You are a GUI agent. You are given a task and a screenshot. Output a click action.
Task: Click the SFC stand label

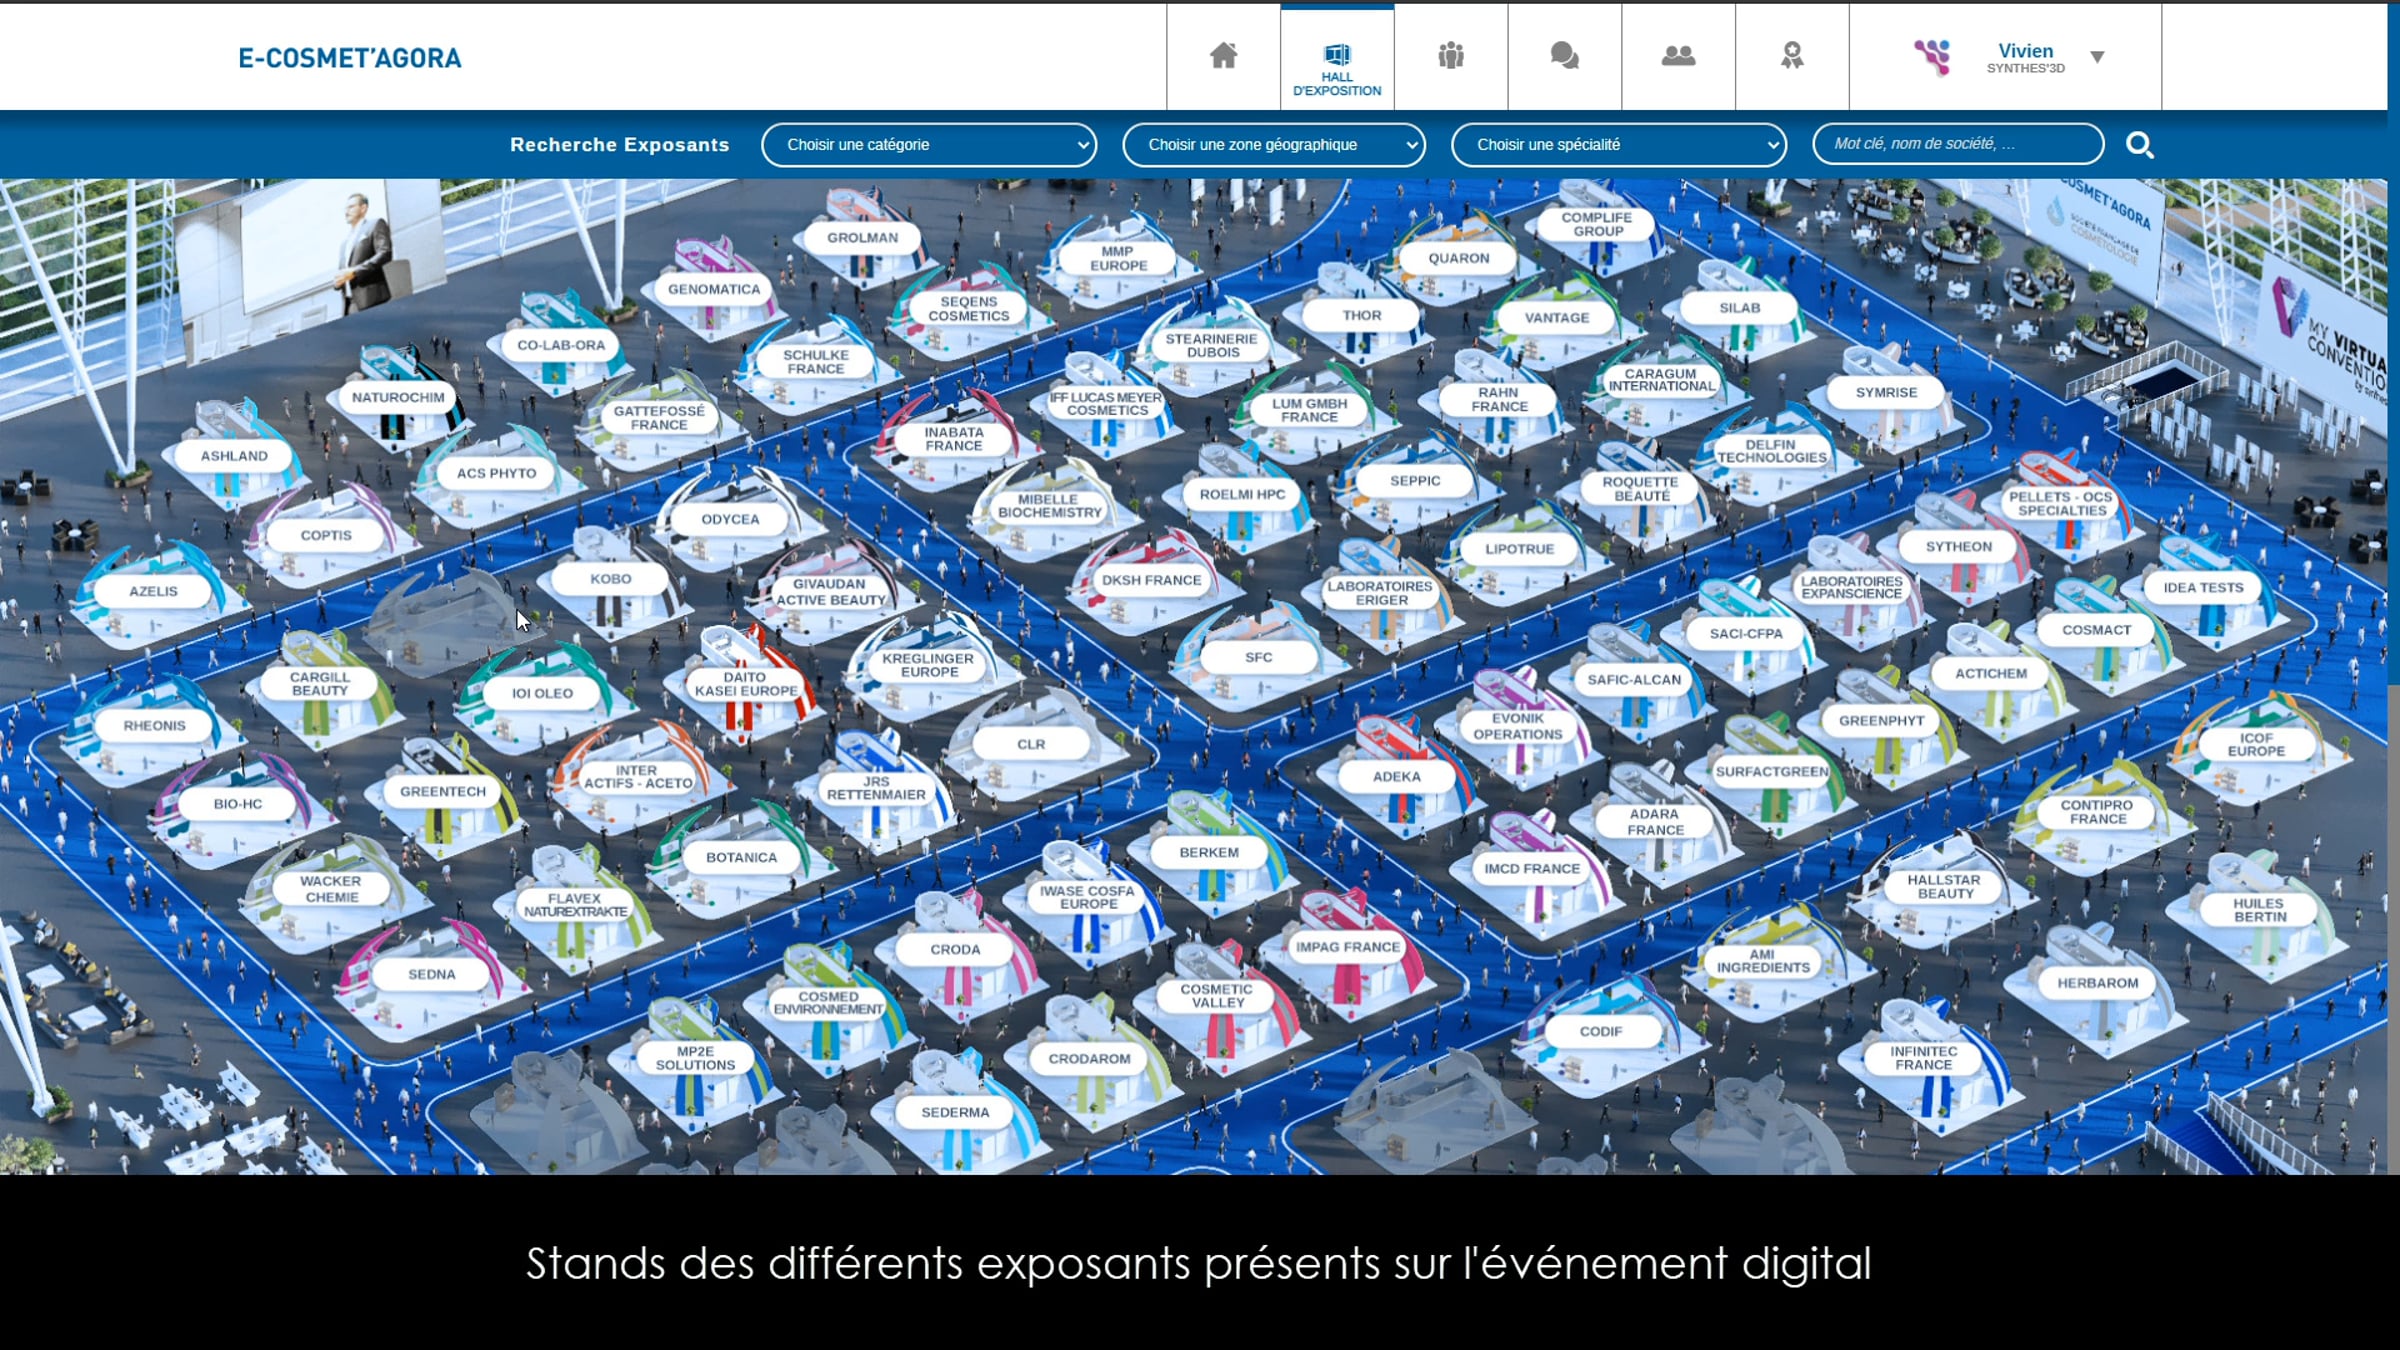click(1258, 657)
